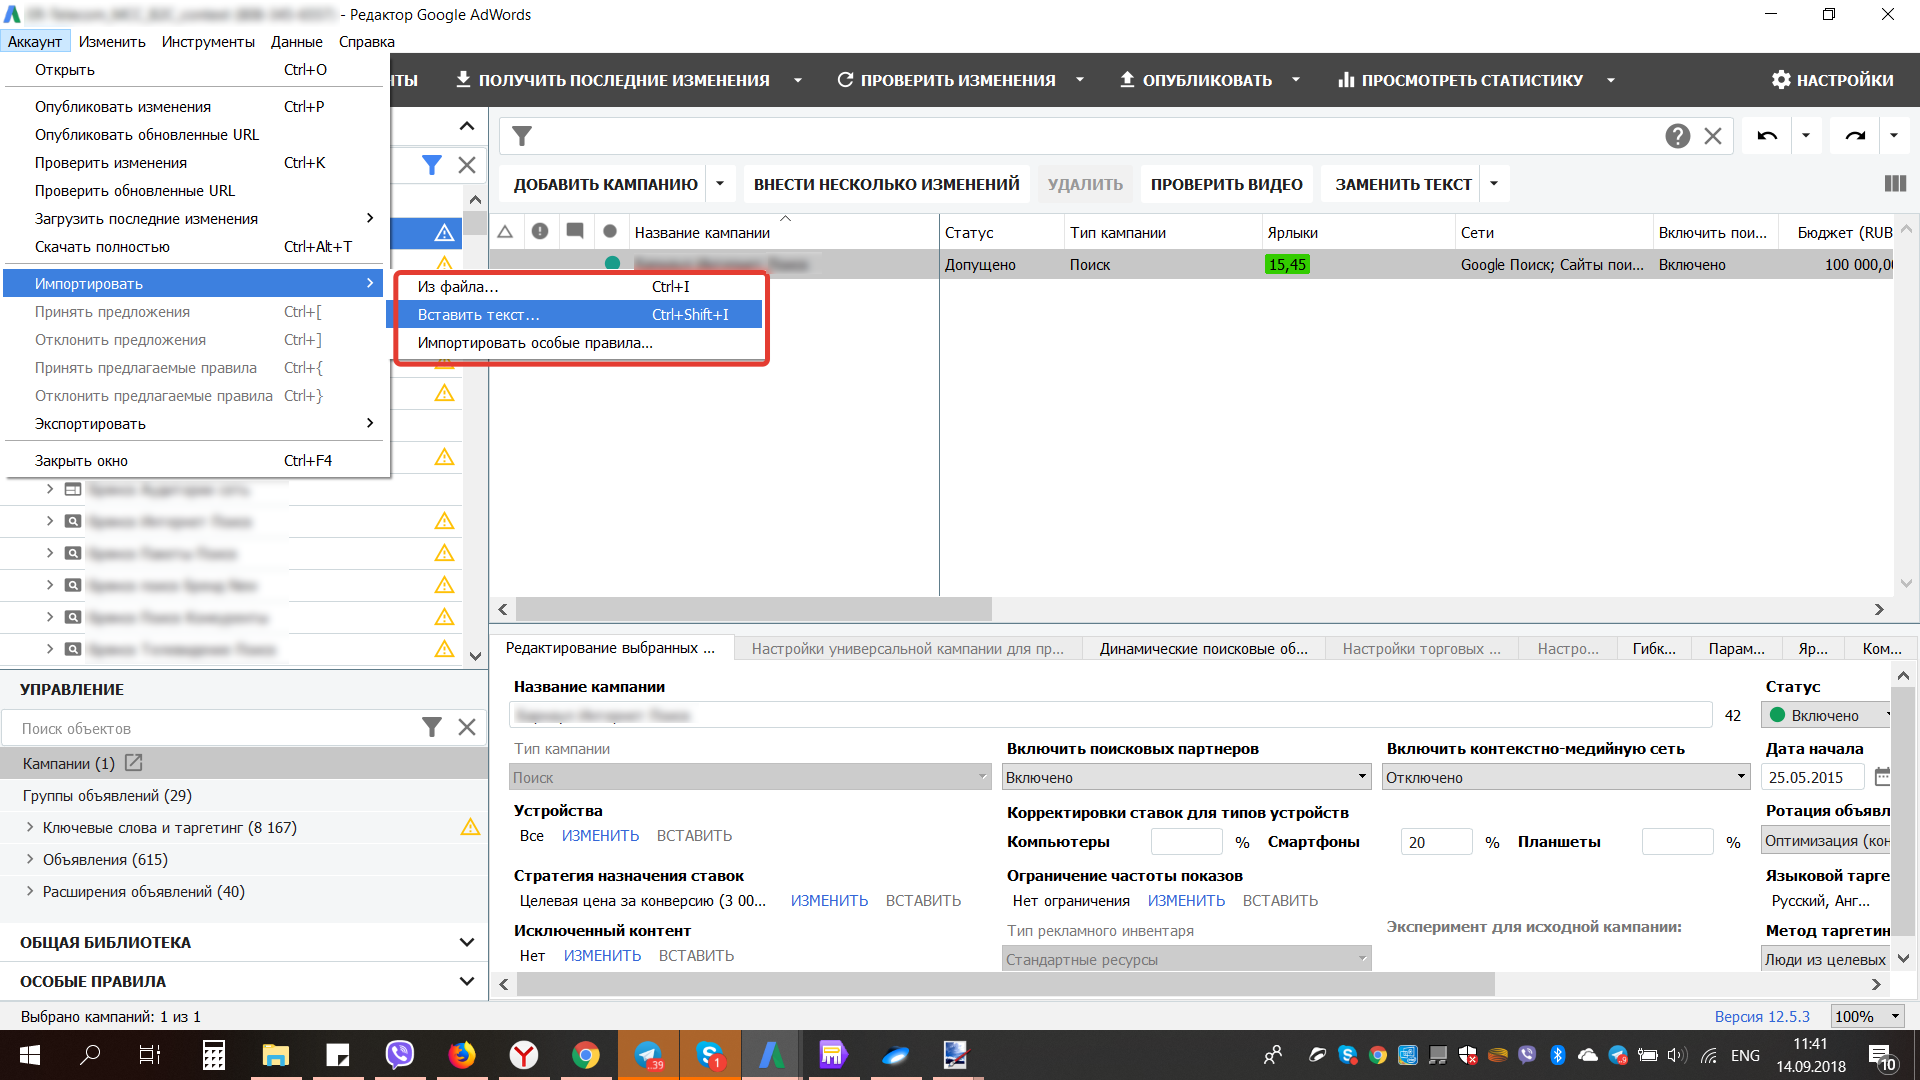Clear Поиск объектов with its X icon

point(467,727)
